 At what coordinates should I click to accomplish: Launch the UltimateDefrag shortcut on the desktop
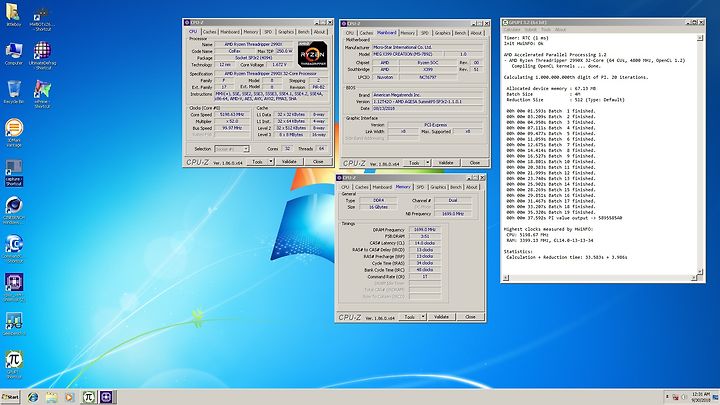pyautogui.click(x=42, y=55)
